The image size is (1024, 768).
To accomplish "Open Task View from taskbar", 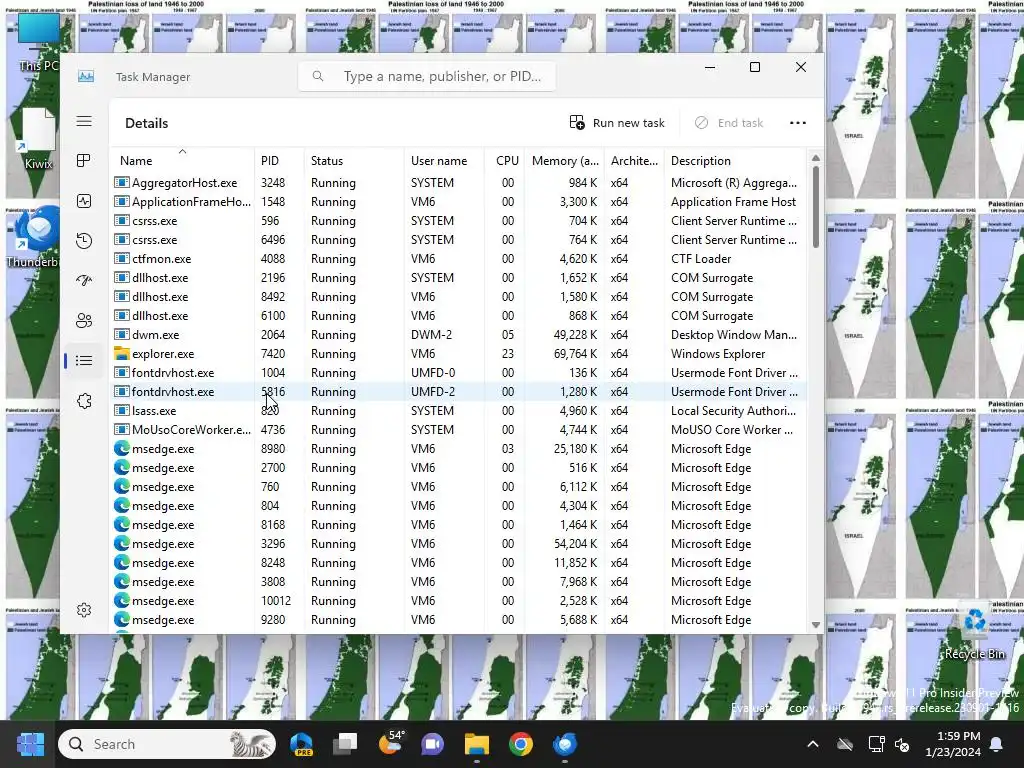I will point(345,744).
